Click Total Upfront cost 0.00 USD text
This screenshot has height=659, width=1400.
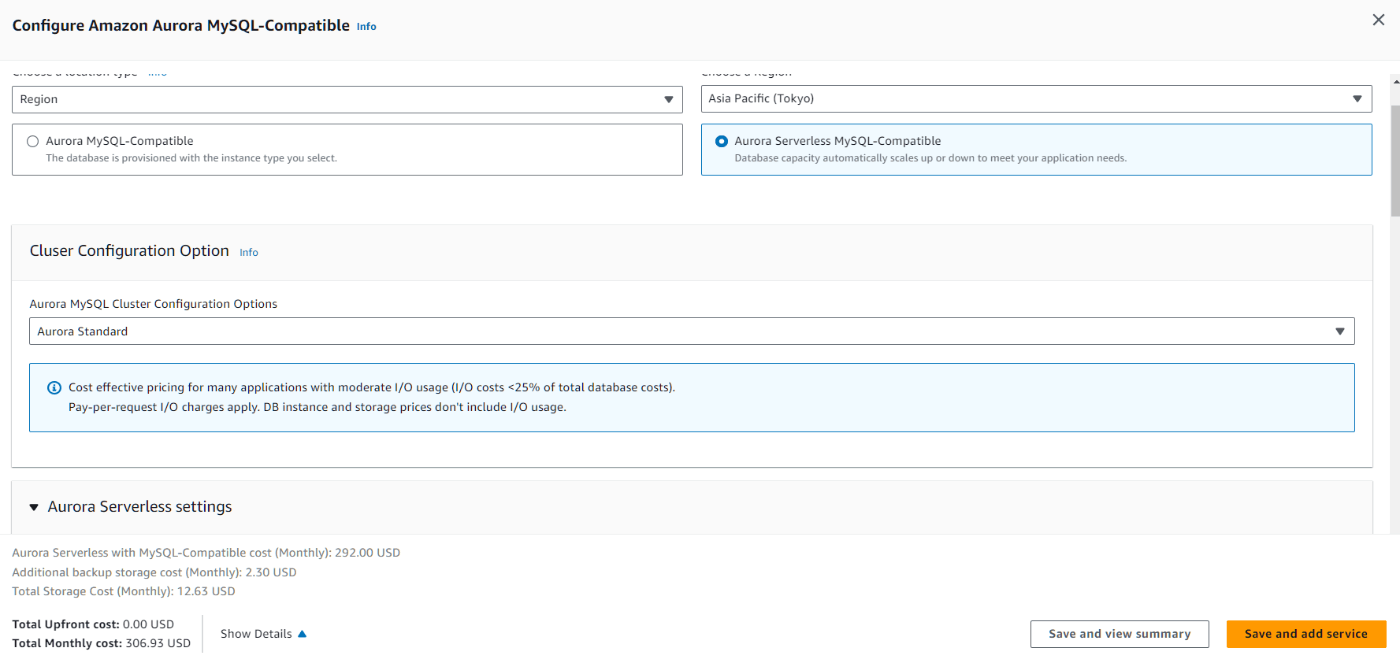93,624
